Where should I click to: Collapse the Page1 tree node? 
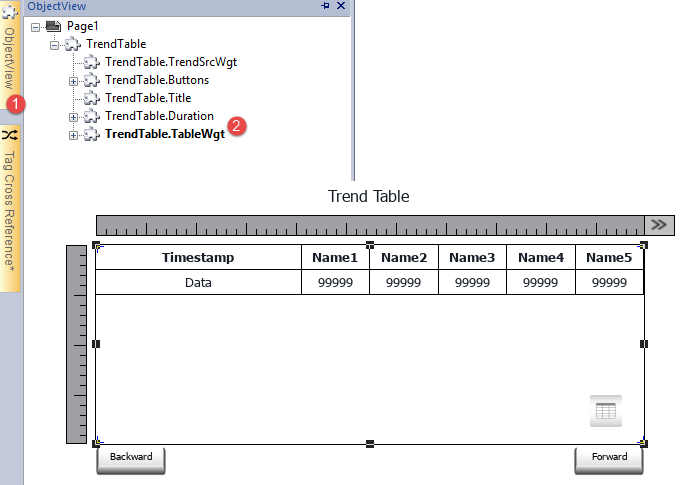pos(36,26)
